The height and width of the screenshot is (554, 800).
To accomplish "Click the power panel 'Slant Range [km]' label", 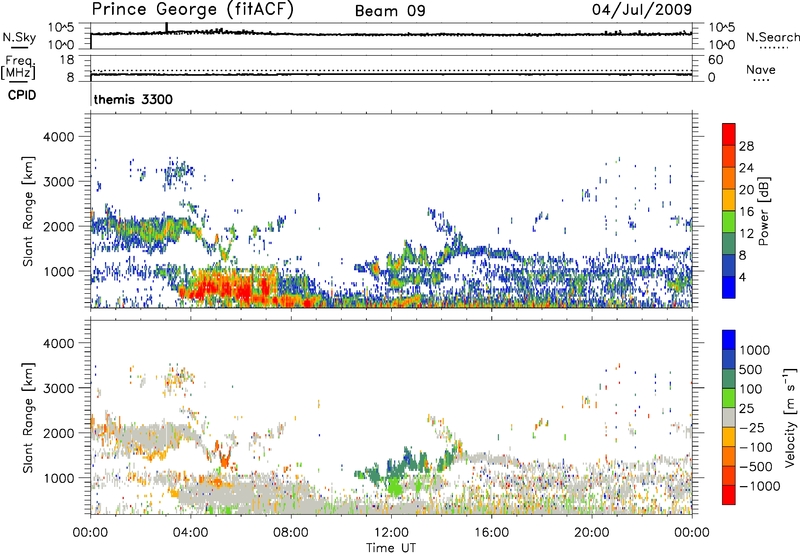I will pos(28,211).
